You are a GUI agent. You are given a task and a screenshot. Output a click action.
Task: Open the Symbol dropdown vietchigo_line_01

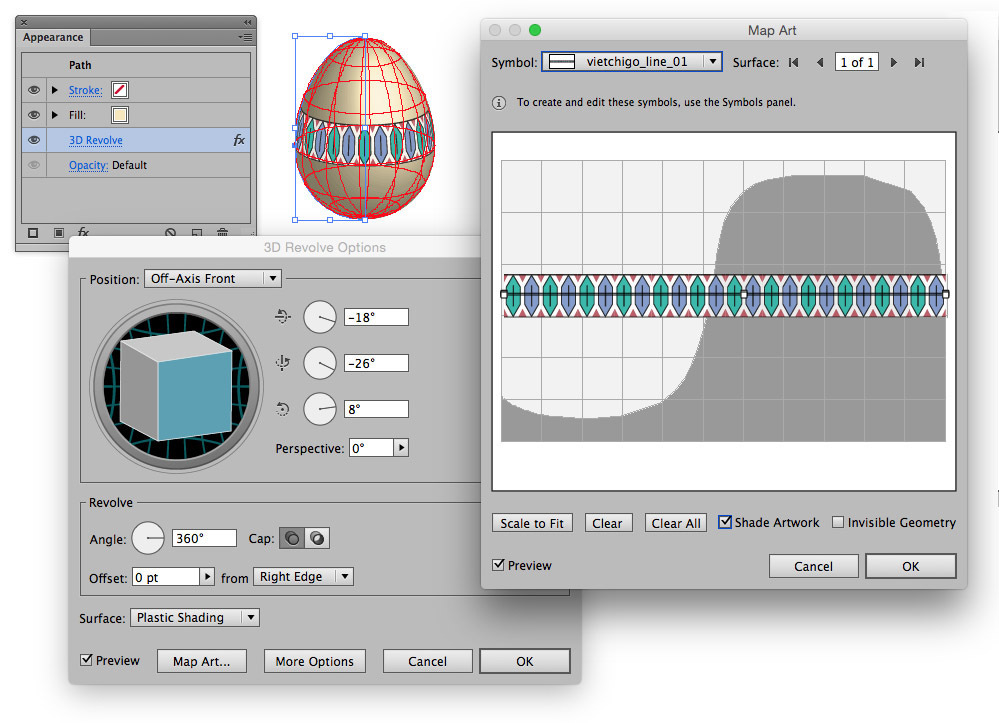tap(631, 62)
